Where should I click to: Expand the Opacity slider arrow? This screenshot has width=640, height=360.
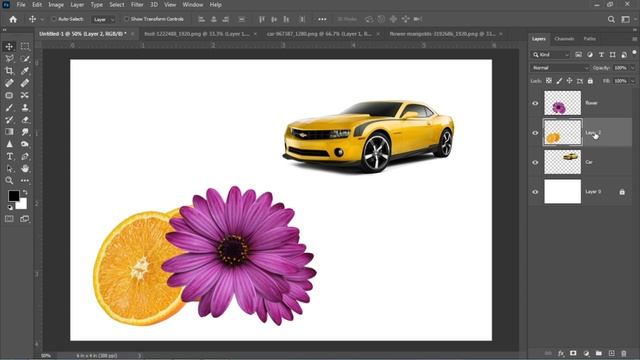[x=633, y=68]
